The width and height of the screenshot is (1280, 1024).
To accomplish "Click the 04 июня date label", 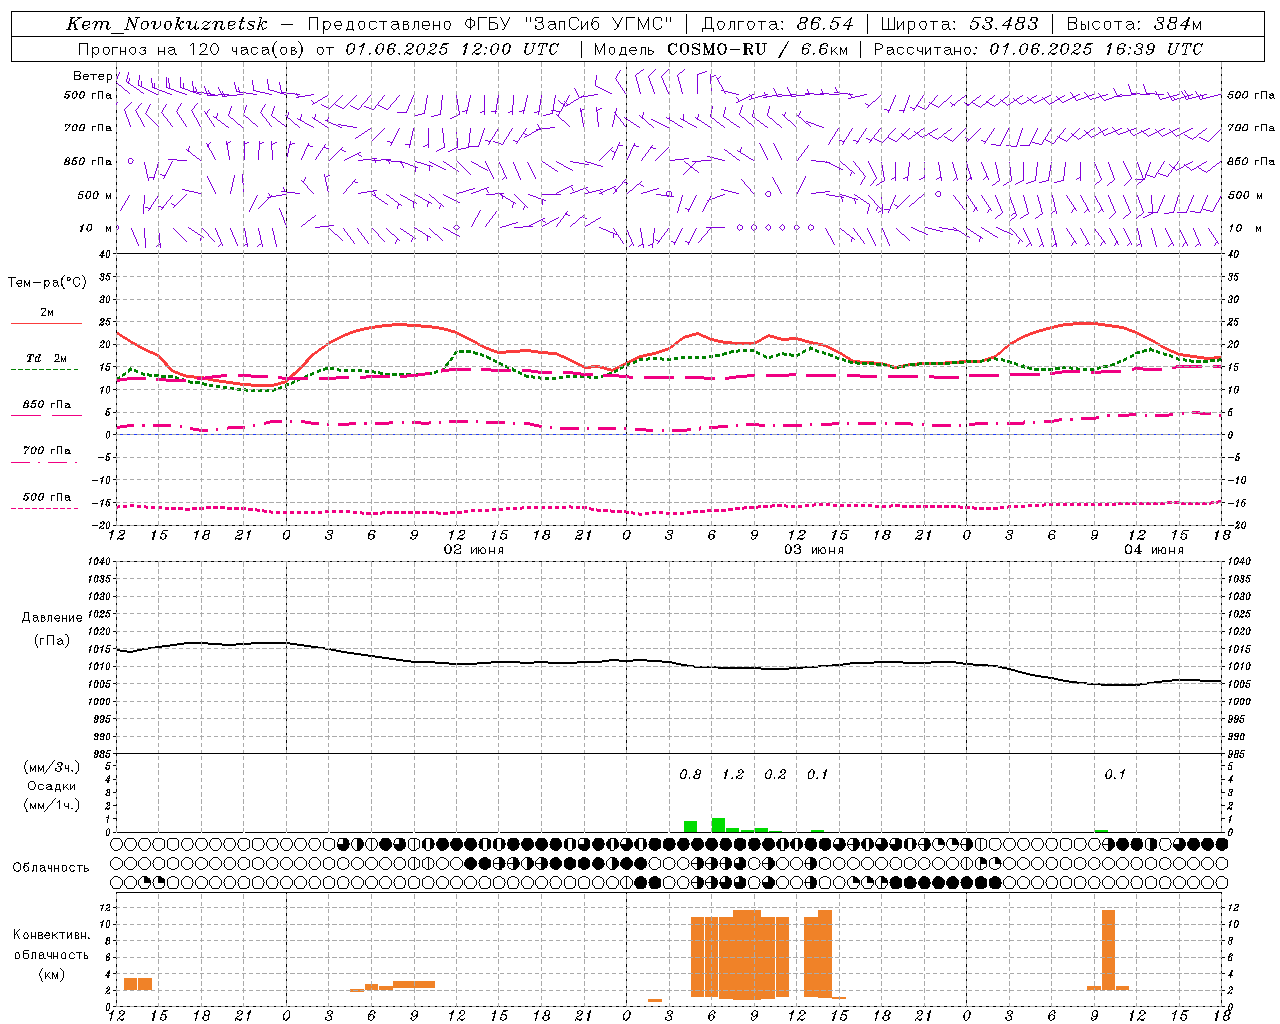I will tap(1153, 550).
